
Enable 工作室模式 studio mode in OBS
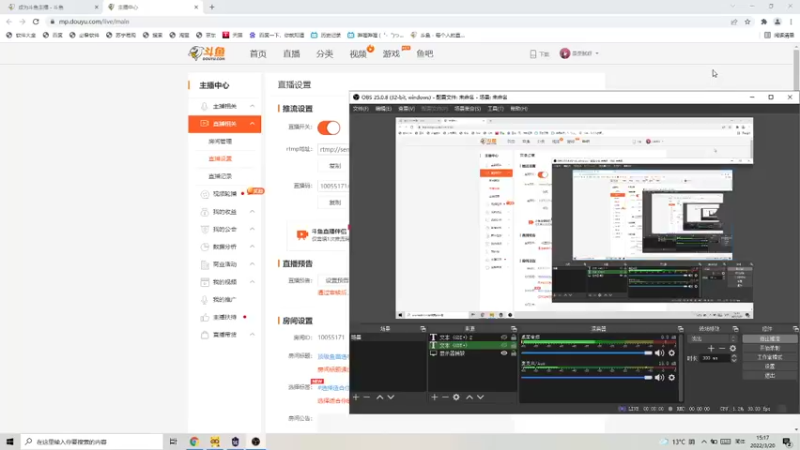(x=769, y=357)
